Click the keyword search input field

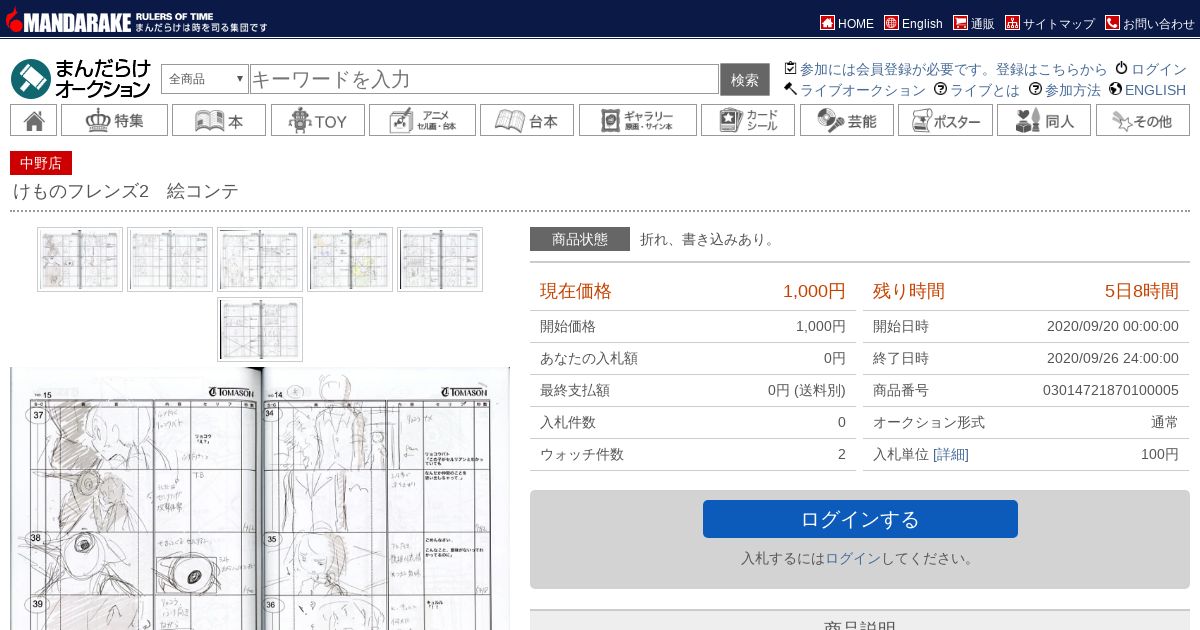pos(484,80)
